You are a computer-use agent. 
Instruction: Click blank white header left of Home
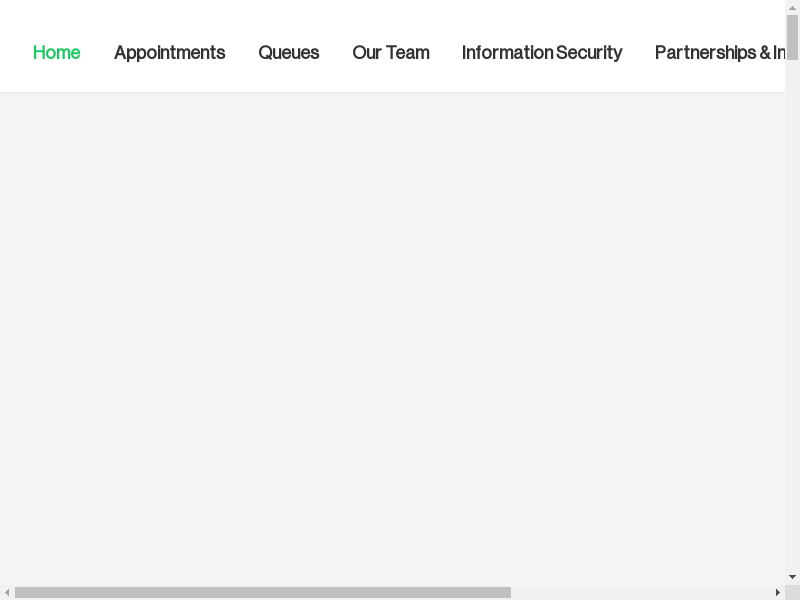tap(14, 53)
